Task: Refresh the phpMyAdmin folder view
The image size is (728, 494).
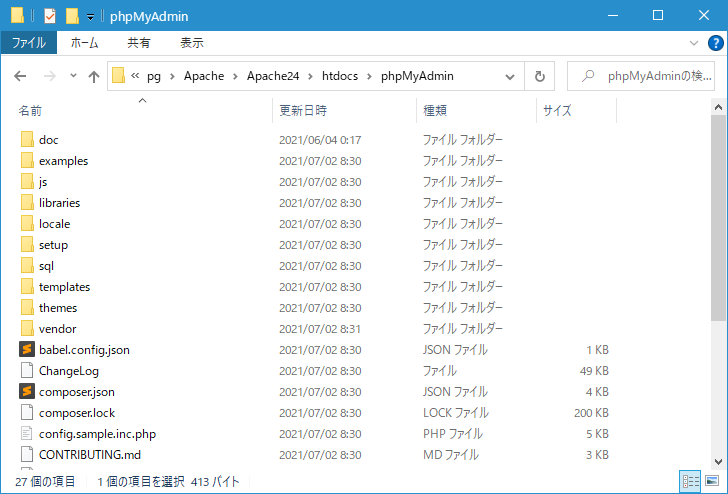Action: [x=540, y=76]
